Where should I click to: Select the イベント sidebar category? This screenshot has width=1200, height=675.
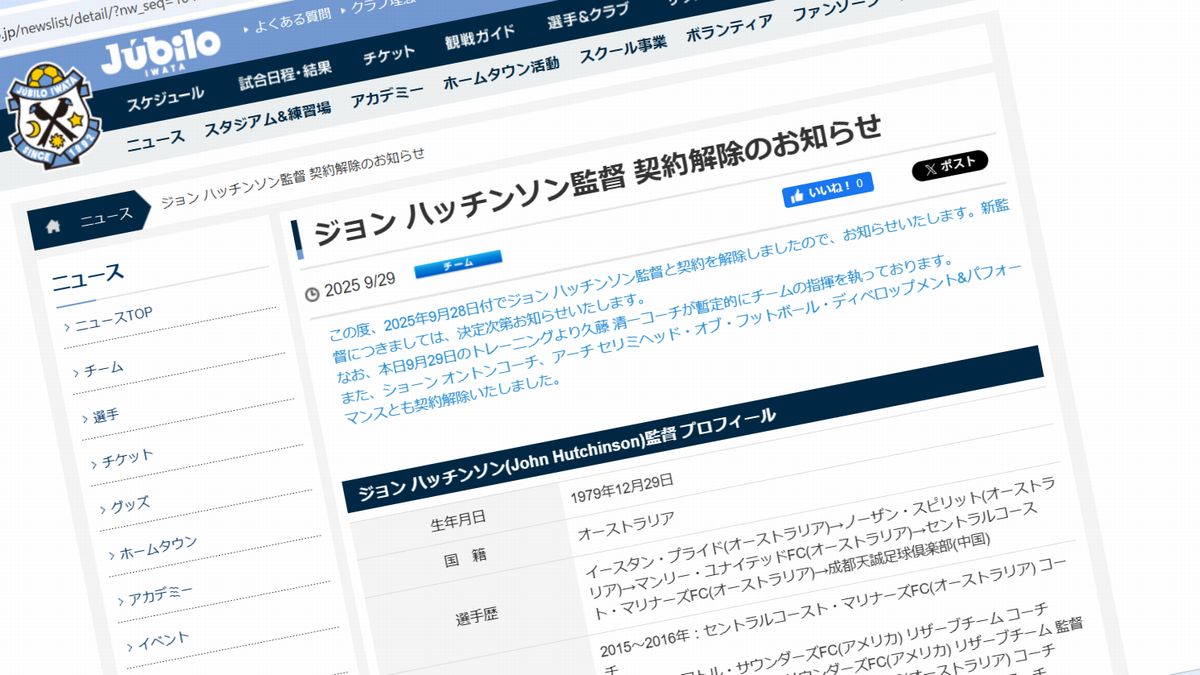click(x=161, y=640)
